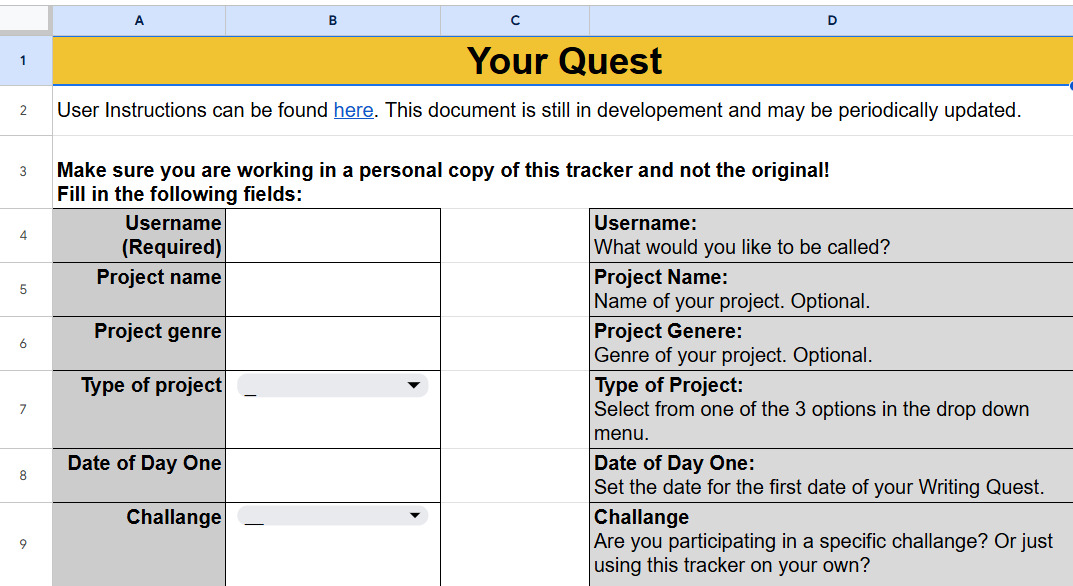
Task: Click the 'Date of Day One:' description cell
Action: pos(830,475)
